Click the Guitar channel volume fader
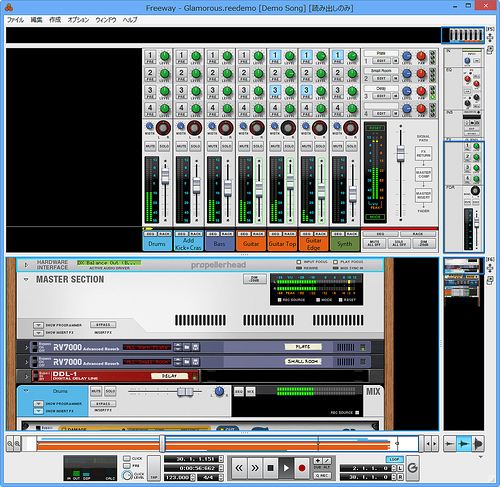This screenshot has width=500, height=487. pyautogui.click(x=259, y=190)
